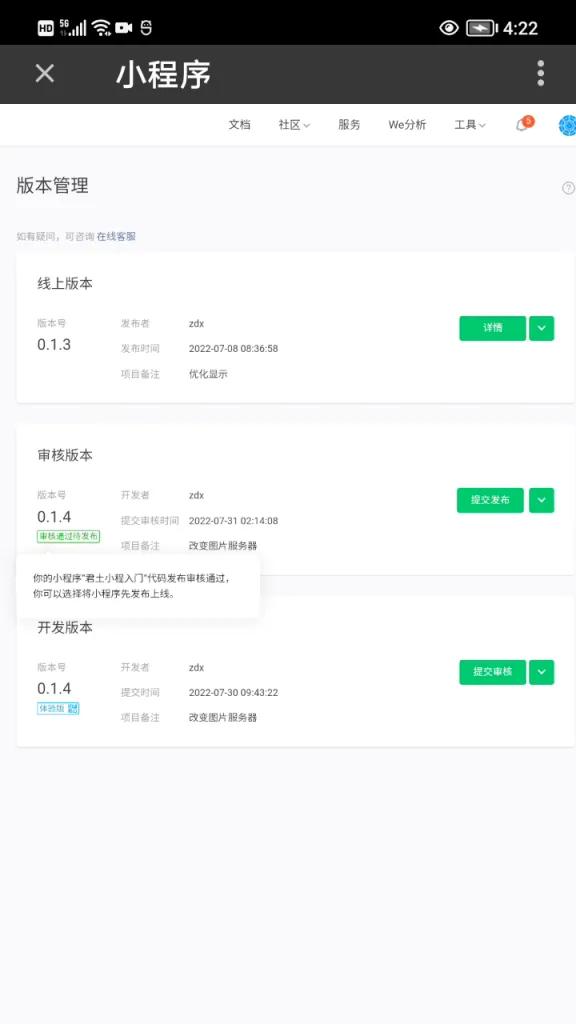The height and width of the screenshot is (1024, 576).
Task: Click the profile avatar icon
Action: tap(565, 126)
